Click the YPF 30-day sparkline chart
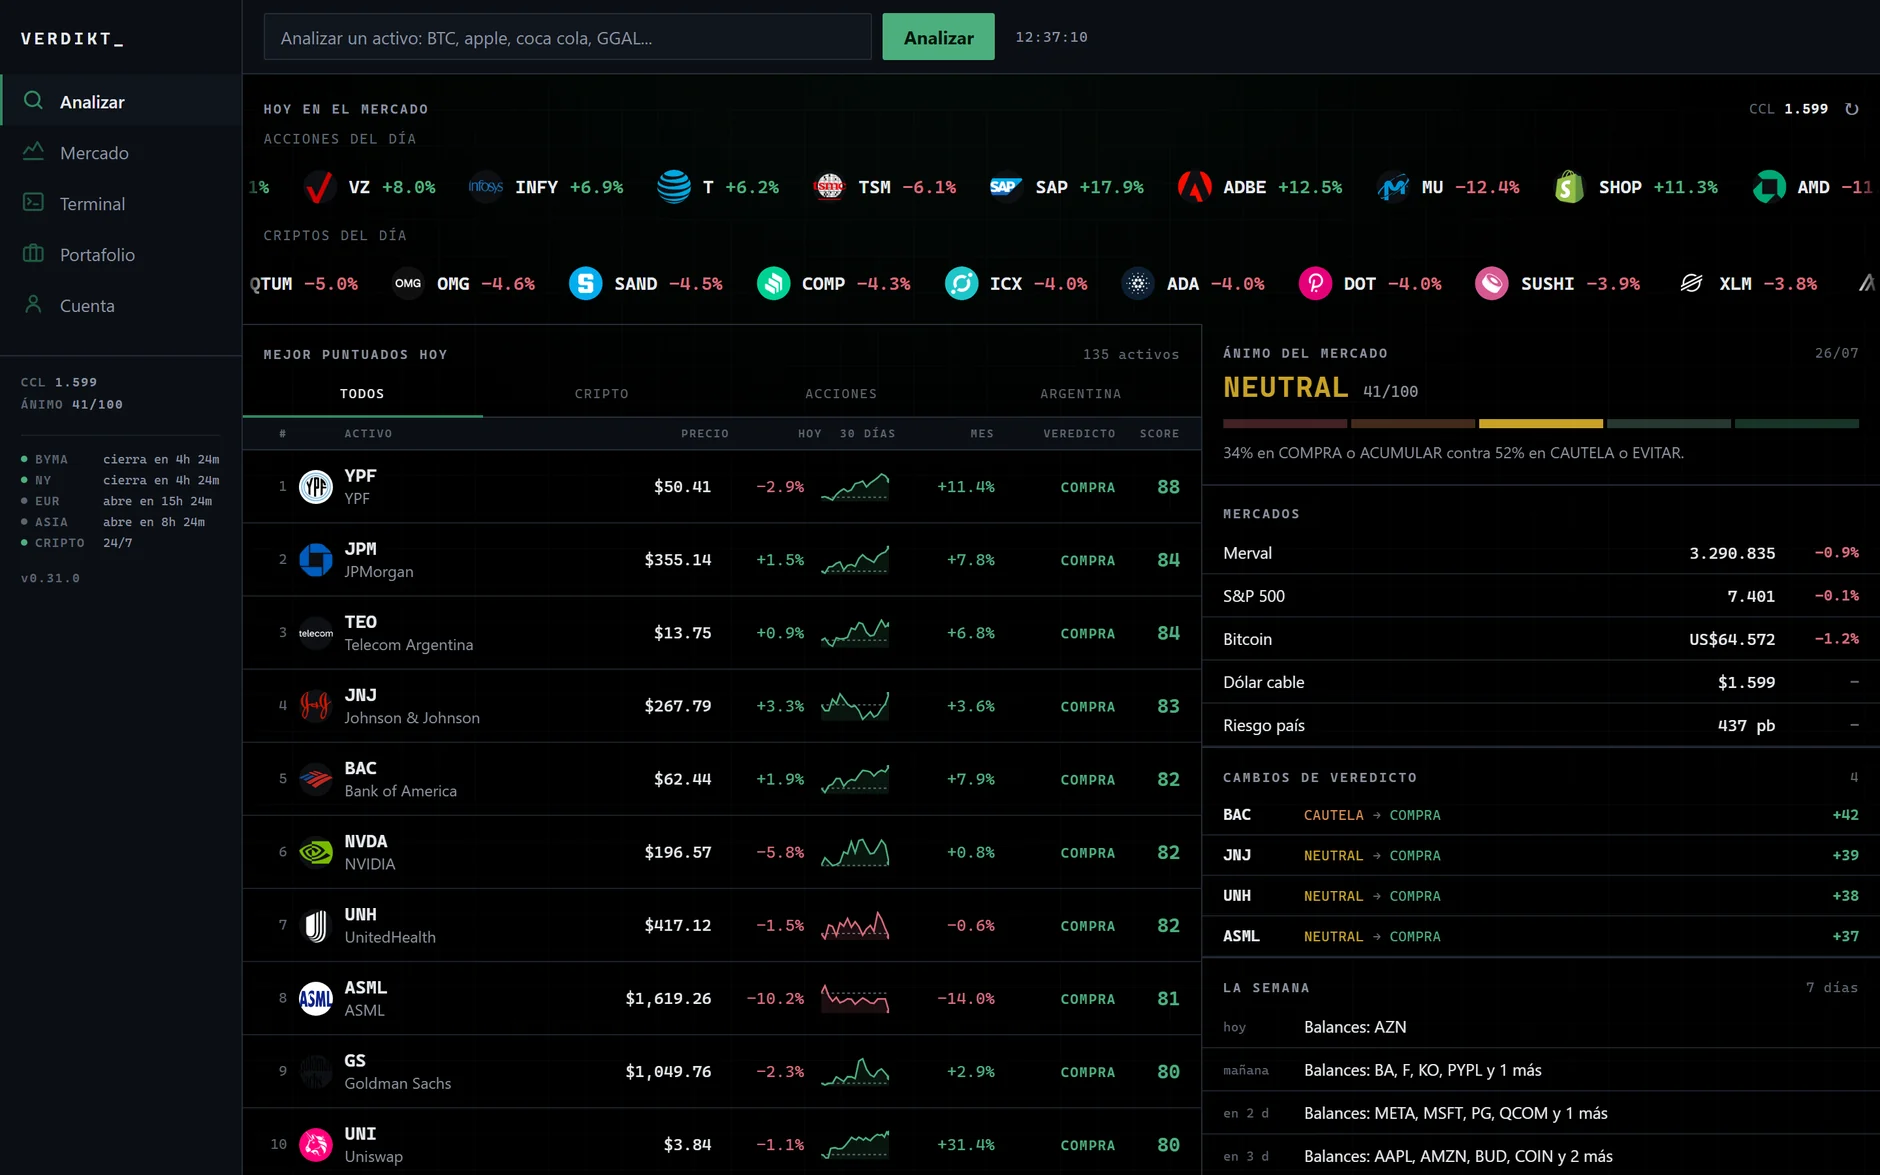The height and width of the screenshot is (1175, 1880). (855, 487)
